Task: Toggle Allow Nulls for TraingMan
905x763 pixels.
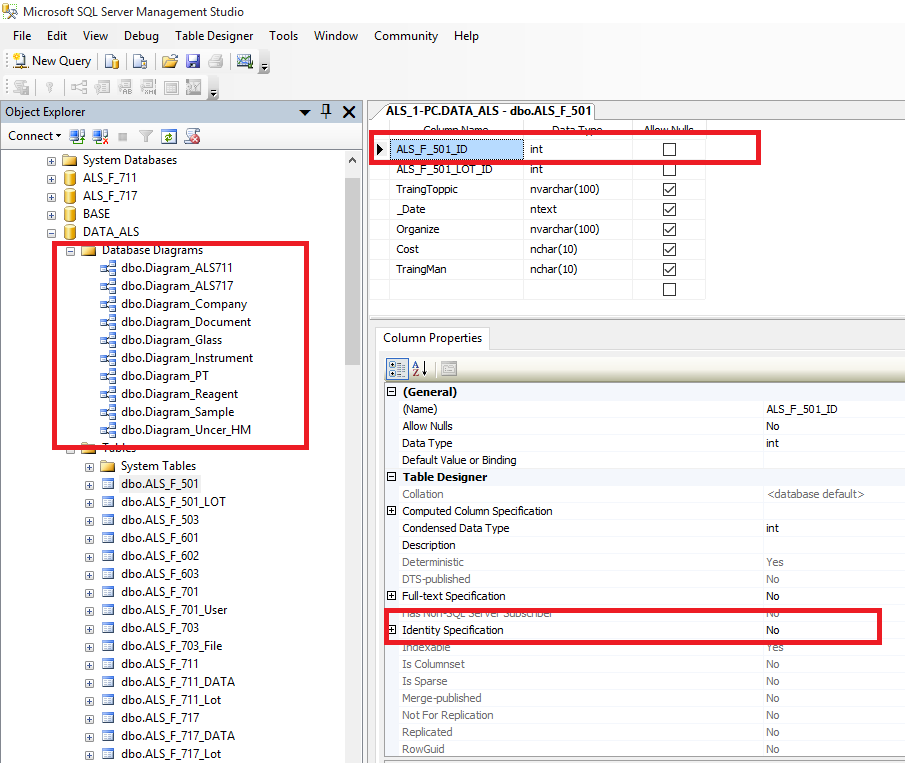Action: (x=670, y=270)
